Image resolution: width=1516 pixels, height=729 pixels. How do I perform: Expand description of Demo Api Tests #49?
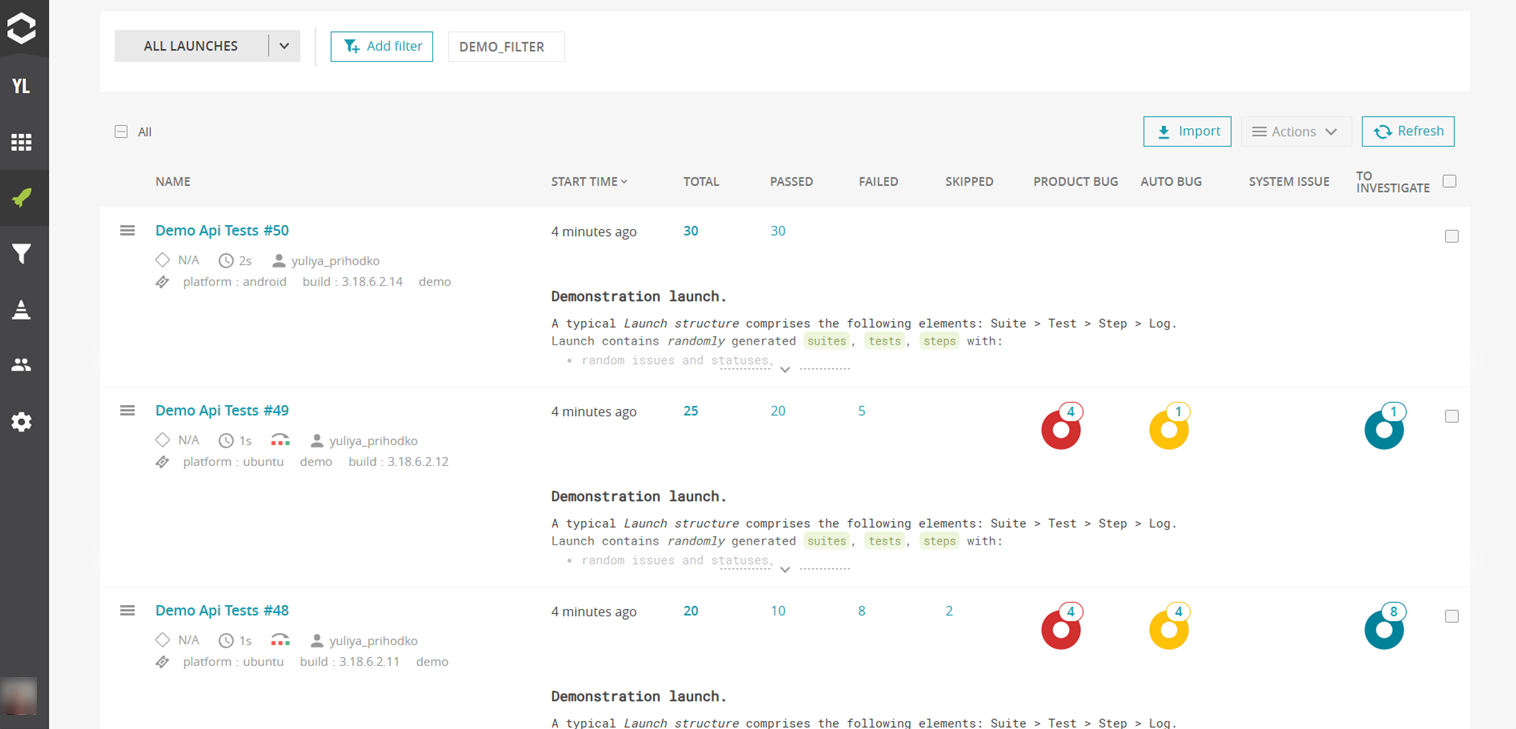[785, 570]
